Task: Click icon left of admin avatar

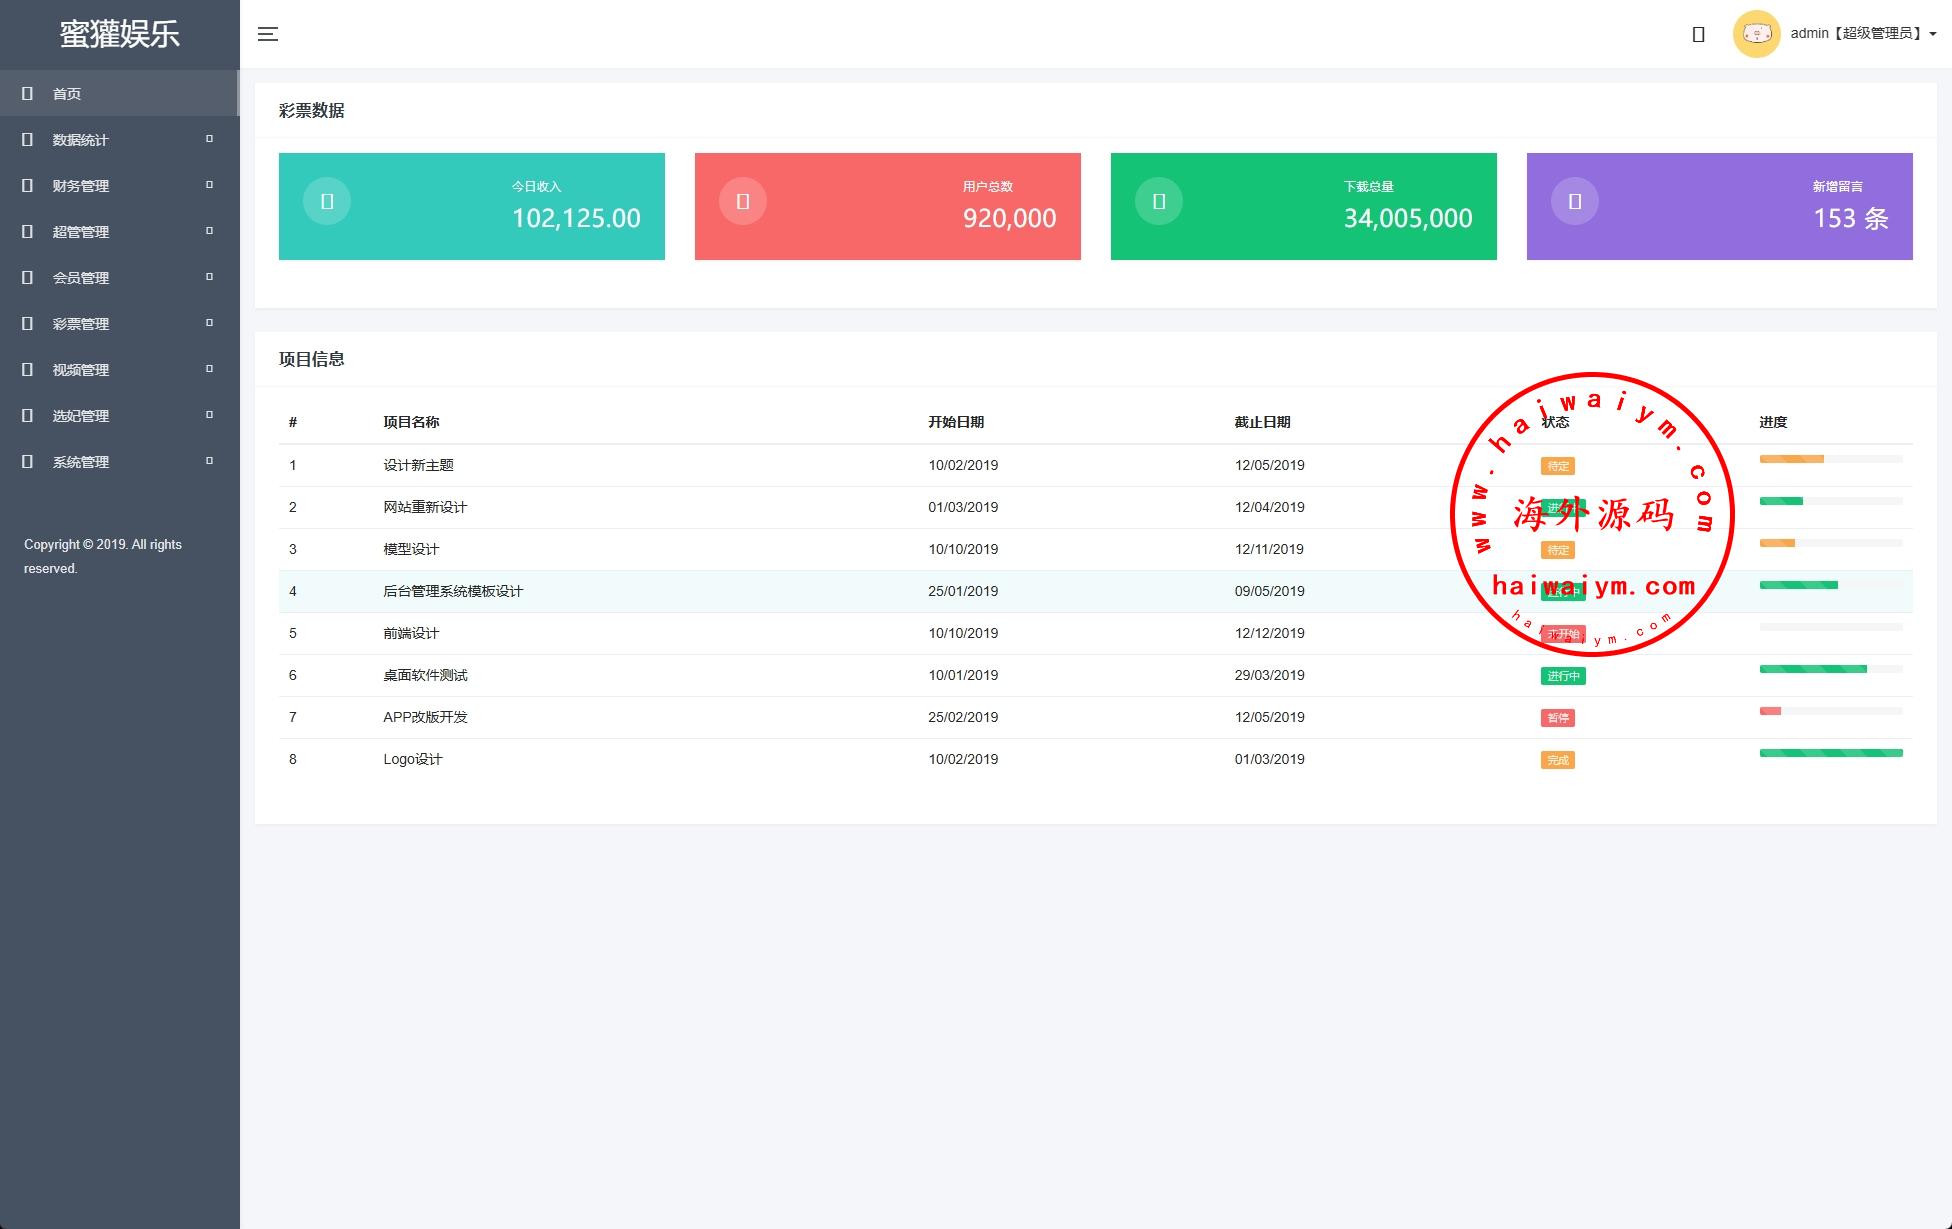Action: coord(1698,34)
